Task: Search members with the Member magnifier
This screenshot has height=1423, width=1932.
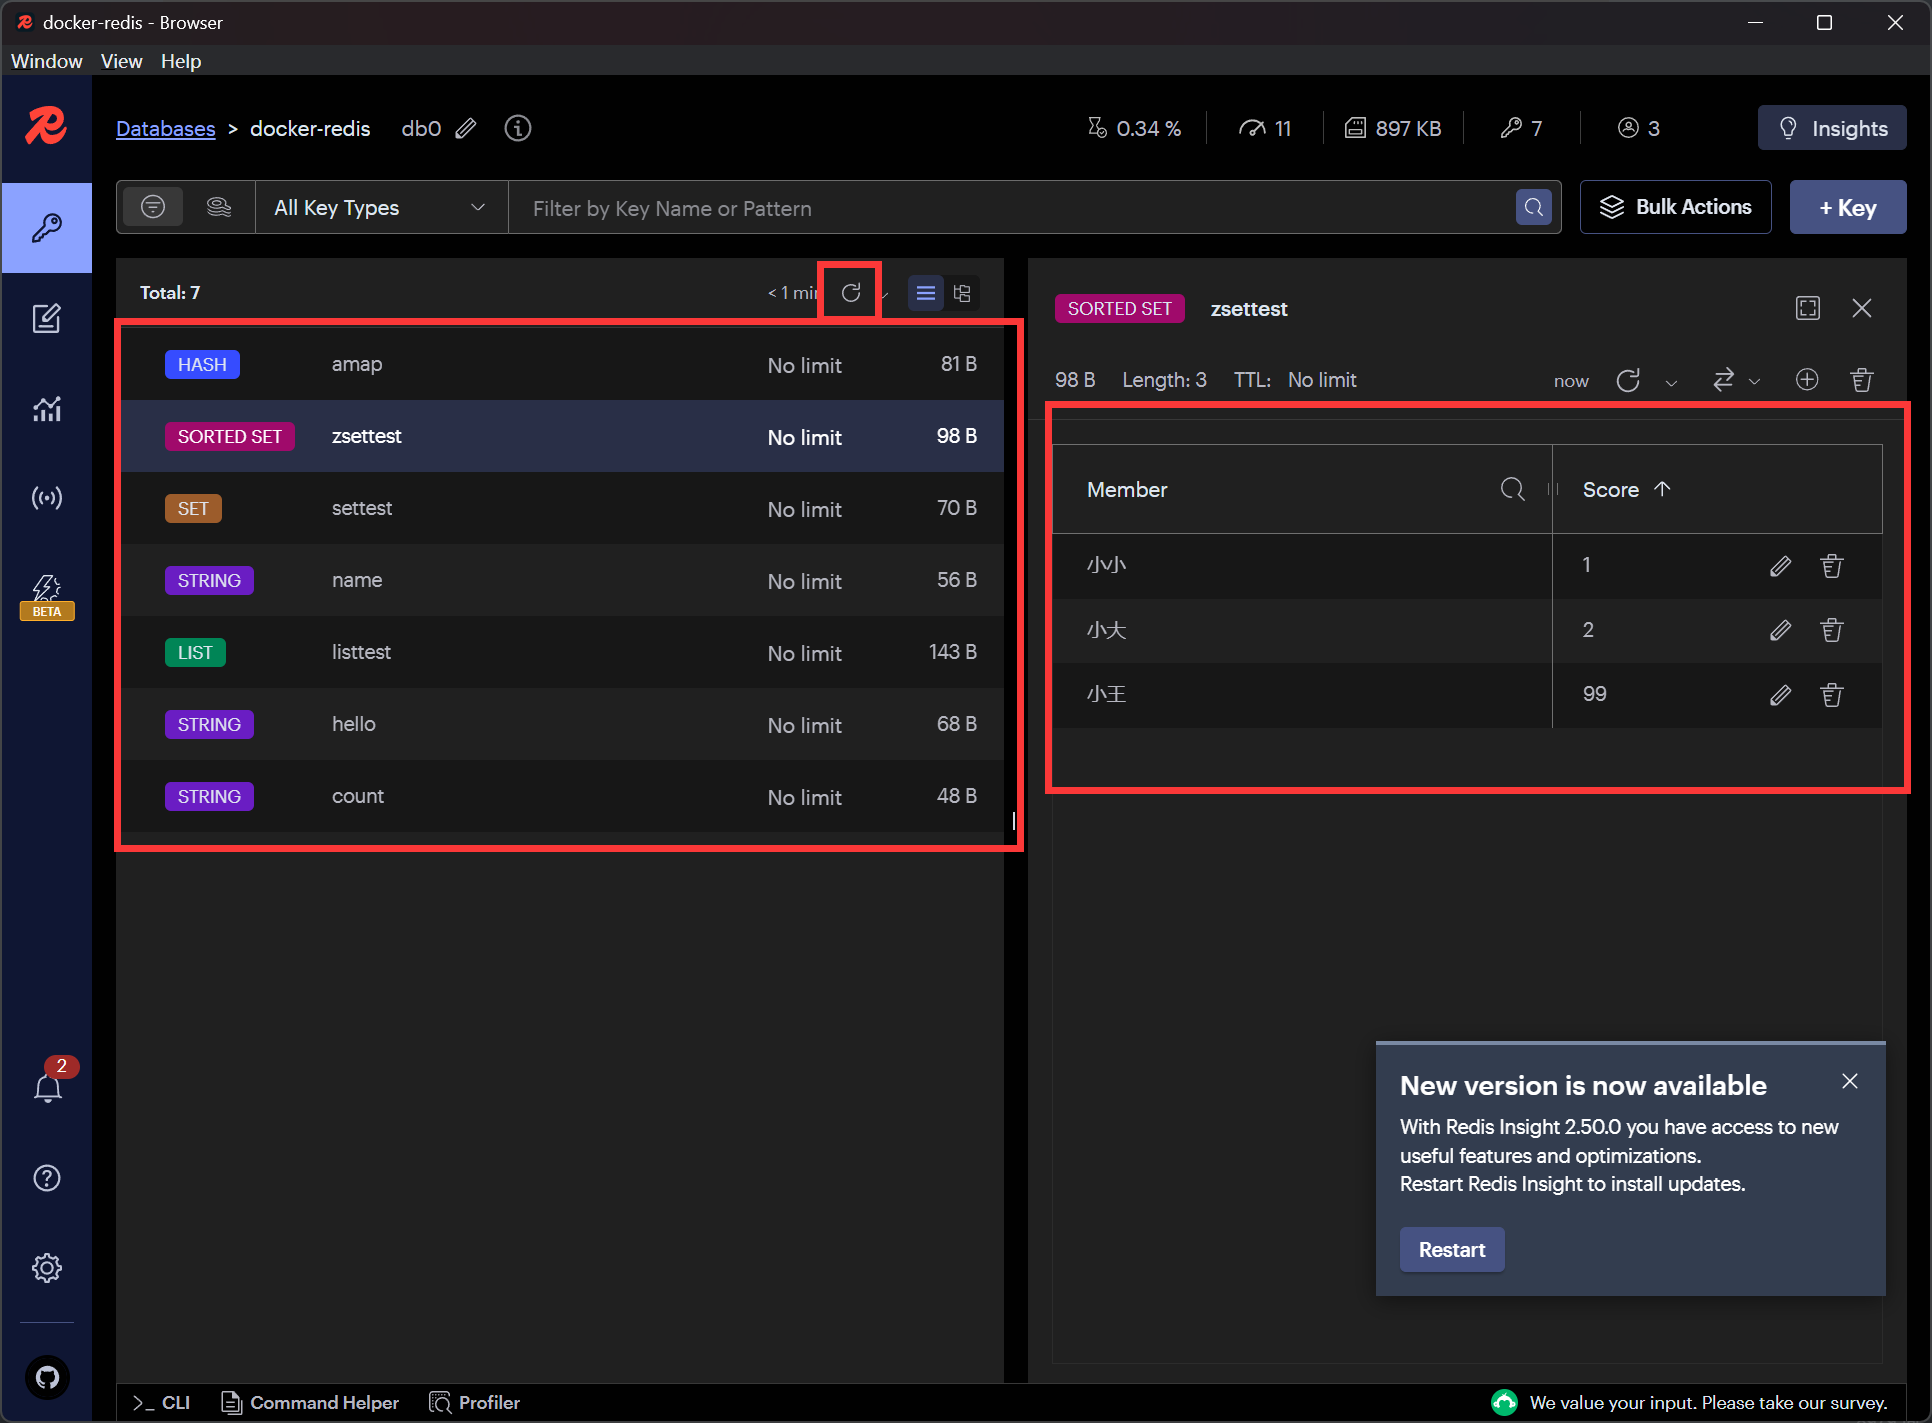Action: [x=1513, y=489]
